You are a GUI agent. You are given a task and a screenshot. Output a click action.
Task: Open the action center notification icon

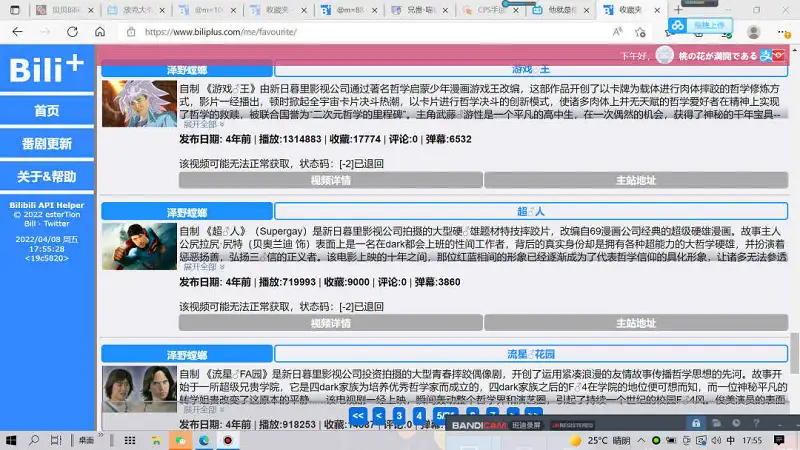(779, 440)
